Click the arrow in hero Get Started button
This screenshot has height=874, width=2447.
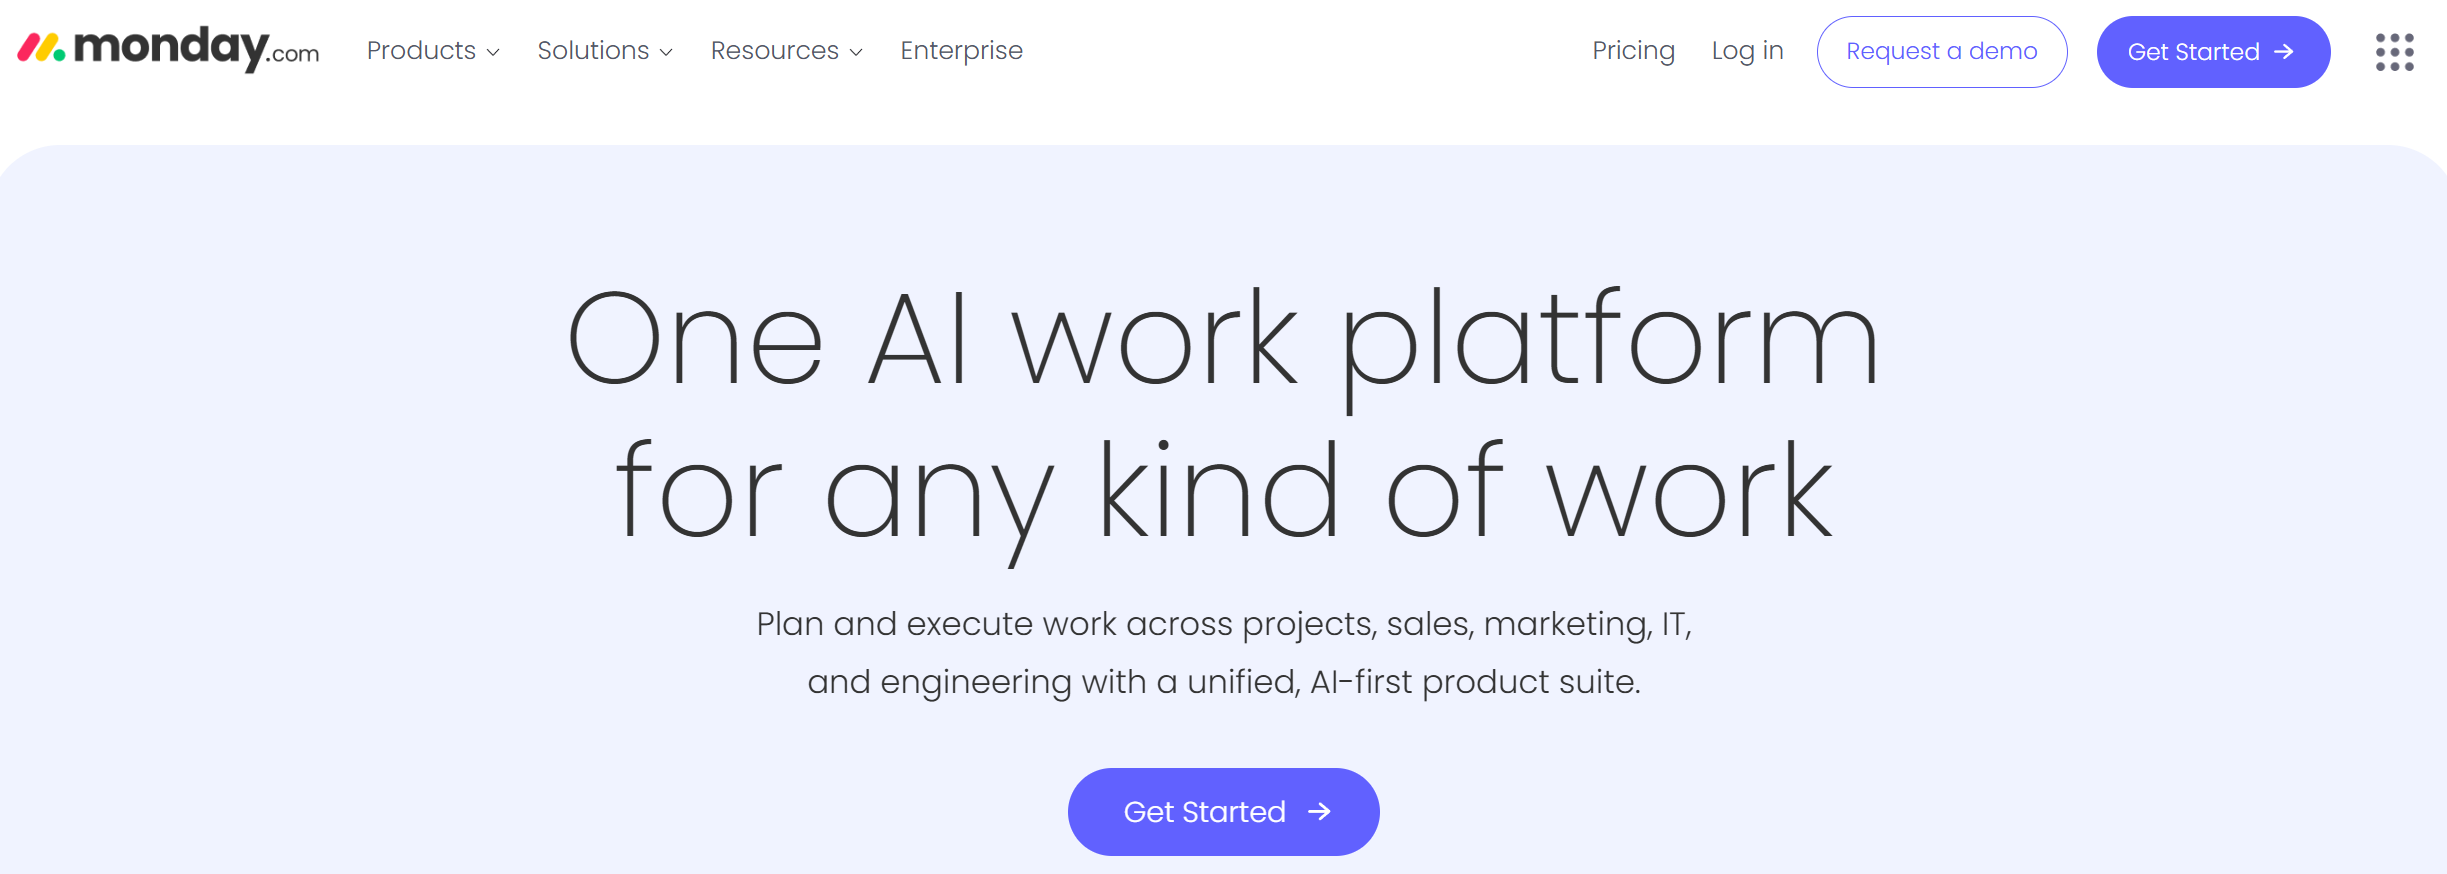point(1319,812)
